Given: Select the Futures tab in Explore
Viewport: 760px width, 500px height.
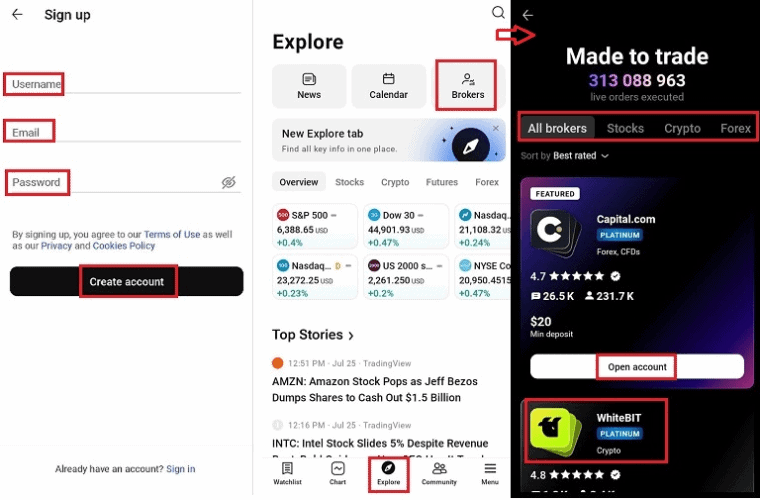Looking at the screenshot, I should point(441,183).
